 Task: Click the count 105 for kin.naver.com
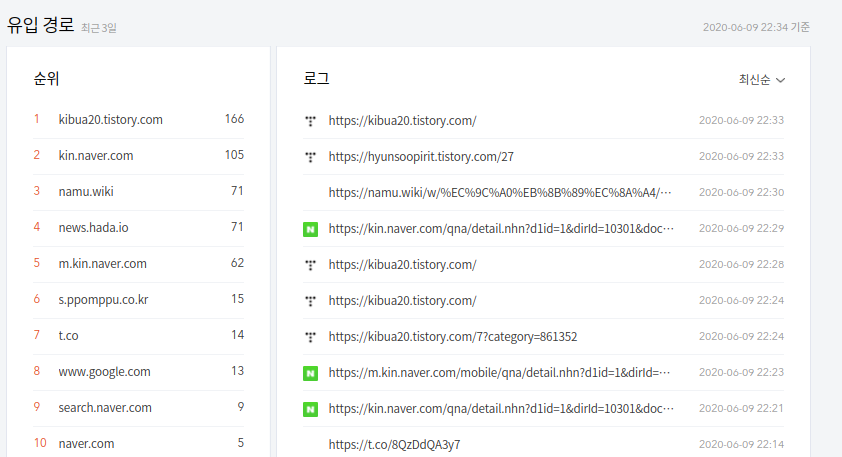click(x=234, y=155)
